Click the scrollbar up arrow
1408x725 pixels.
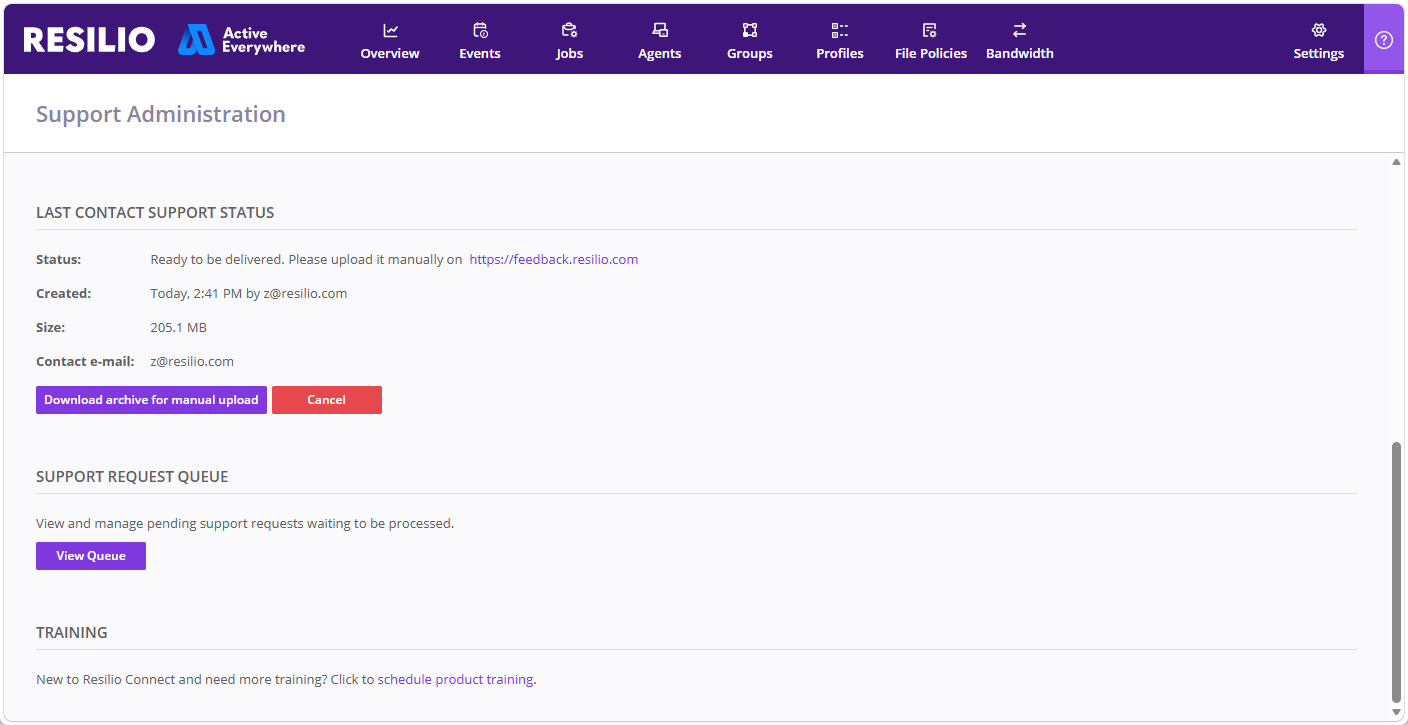(1397, 163)
